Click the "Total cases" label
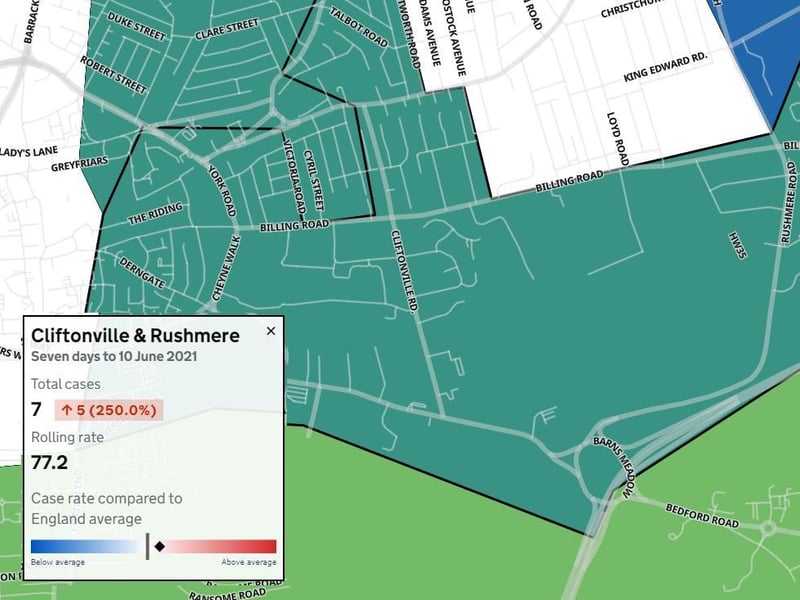800x600 pixels. pos(65,384)
